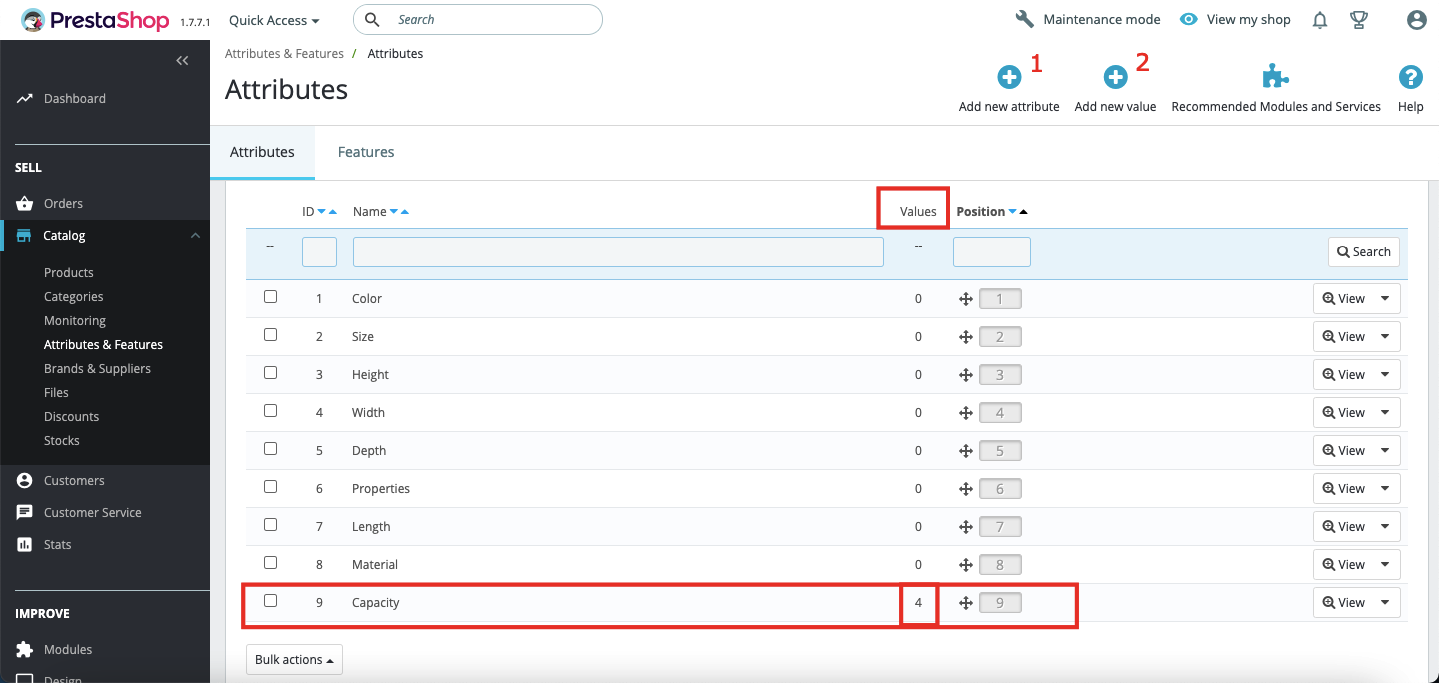This screenshot has height=683, width=1439.
Task: Sort Name column ascending arrow
Action: (405, 212)
